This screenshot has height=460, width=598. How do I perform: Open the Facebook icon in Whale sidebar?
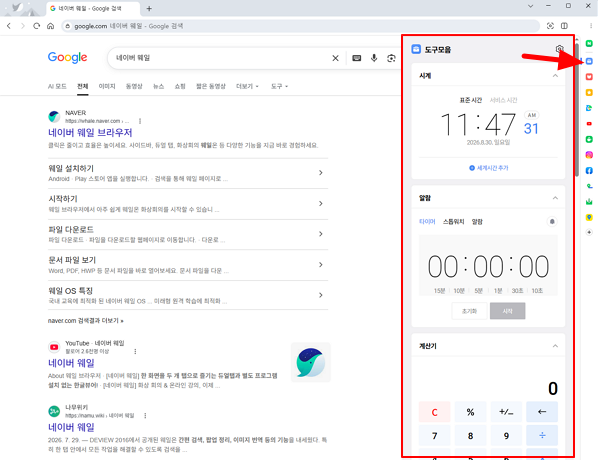coord(589,170)
